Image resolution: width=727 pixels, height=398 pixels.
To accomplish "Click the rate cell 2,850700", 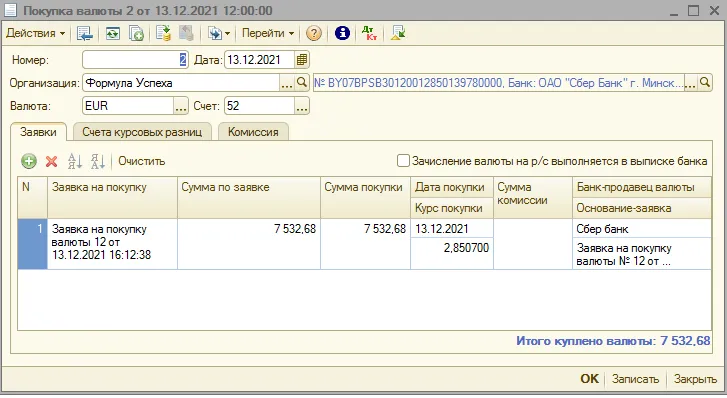I will pos(452,253).
